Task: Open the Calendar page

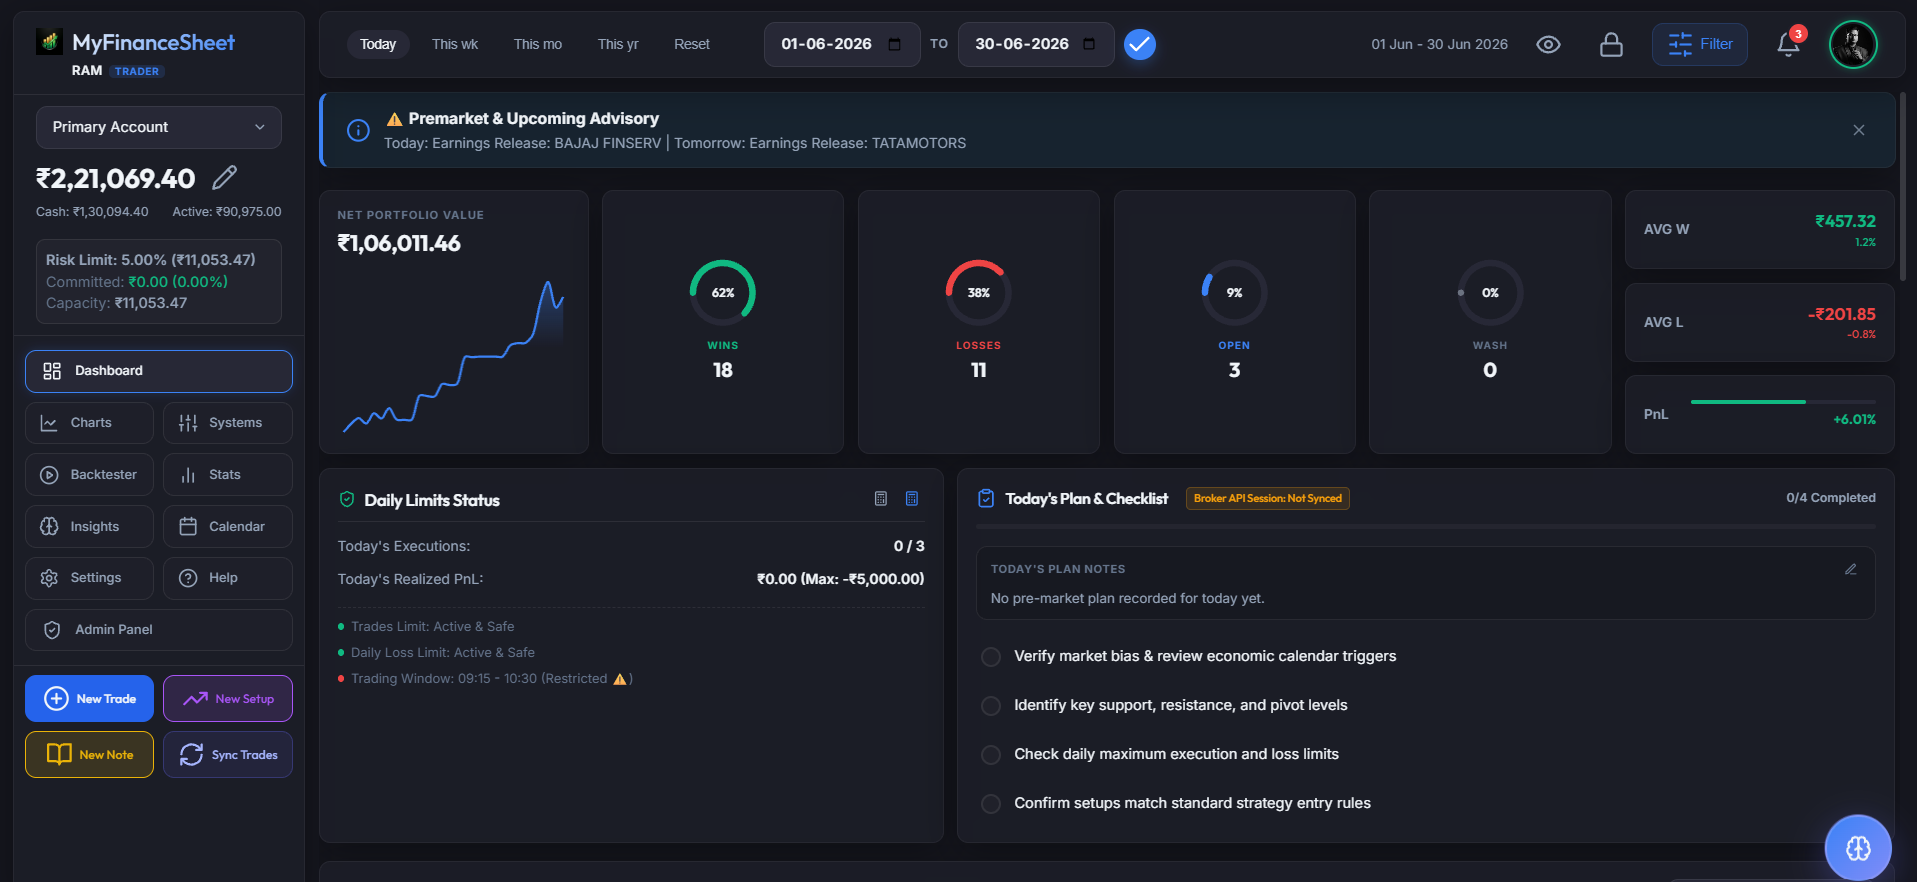Action: 228,527
